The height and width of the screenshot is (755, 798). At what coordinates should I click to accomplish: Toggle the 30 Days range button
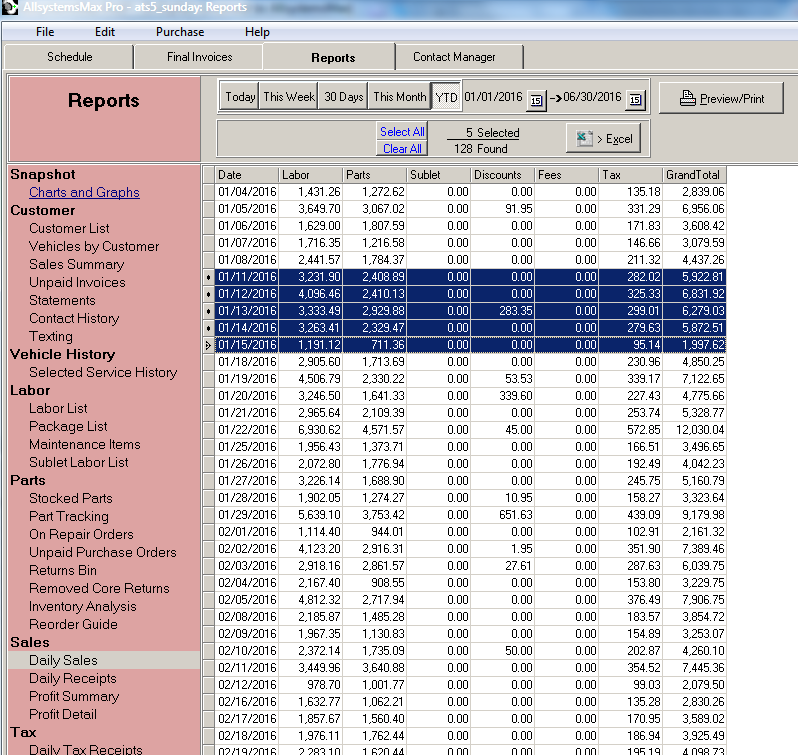pos(343,97)
